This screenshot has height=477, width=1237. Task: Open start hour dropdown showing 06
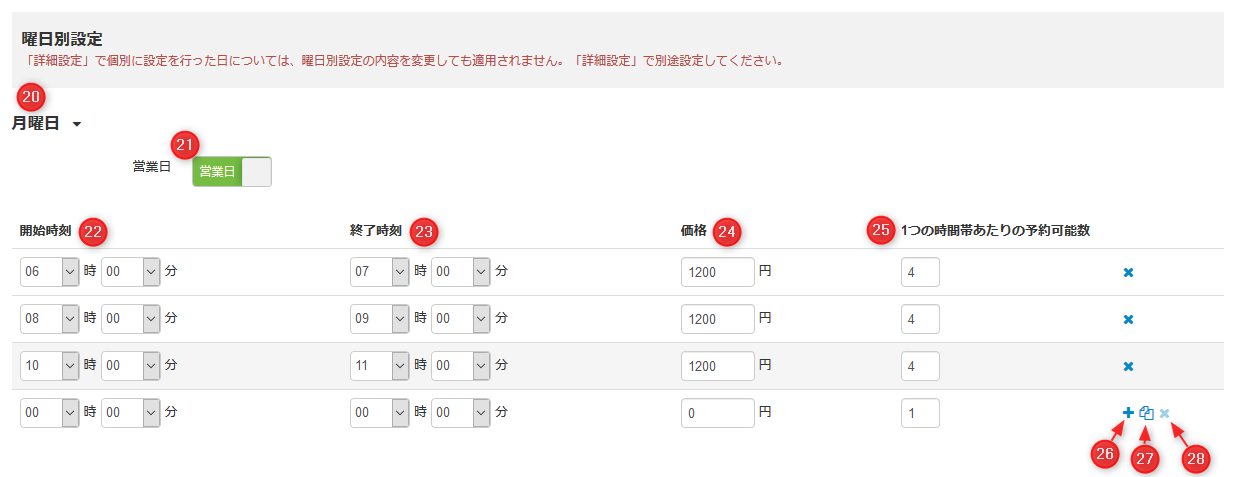click(x=49, y=272)
